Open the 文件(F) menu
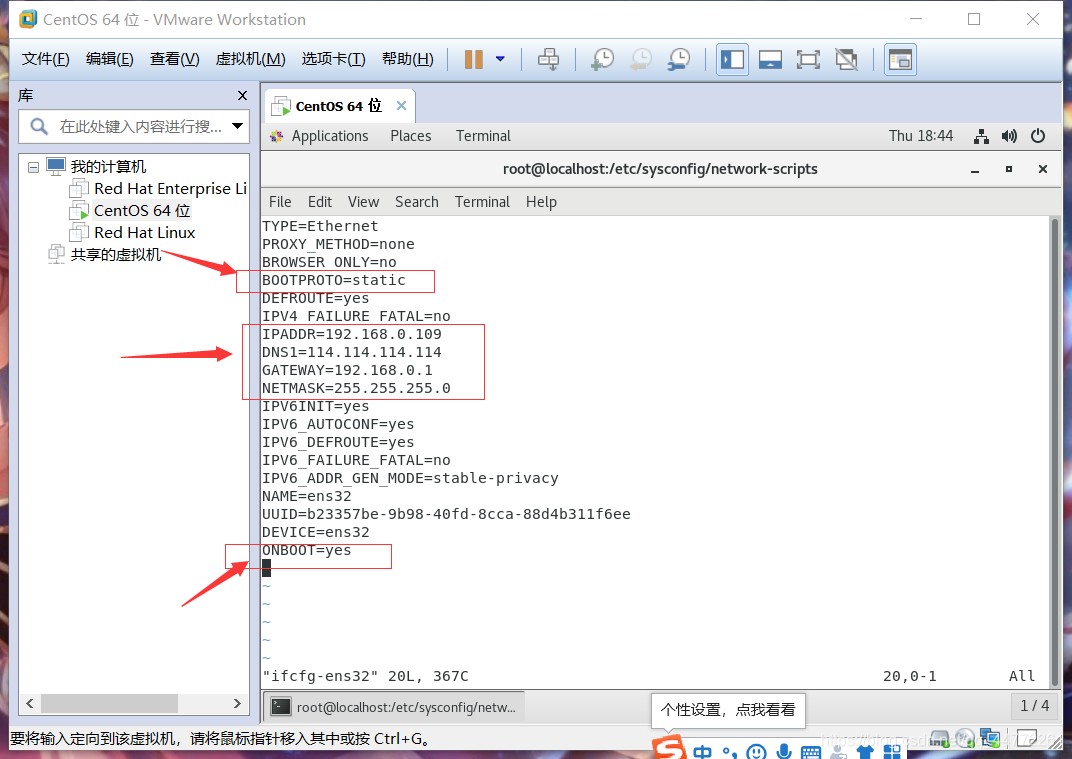This screenshot has width=1072, height=759. click(x=46, y=59)
